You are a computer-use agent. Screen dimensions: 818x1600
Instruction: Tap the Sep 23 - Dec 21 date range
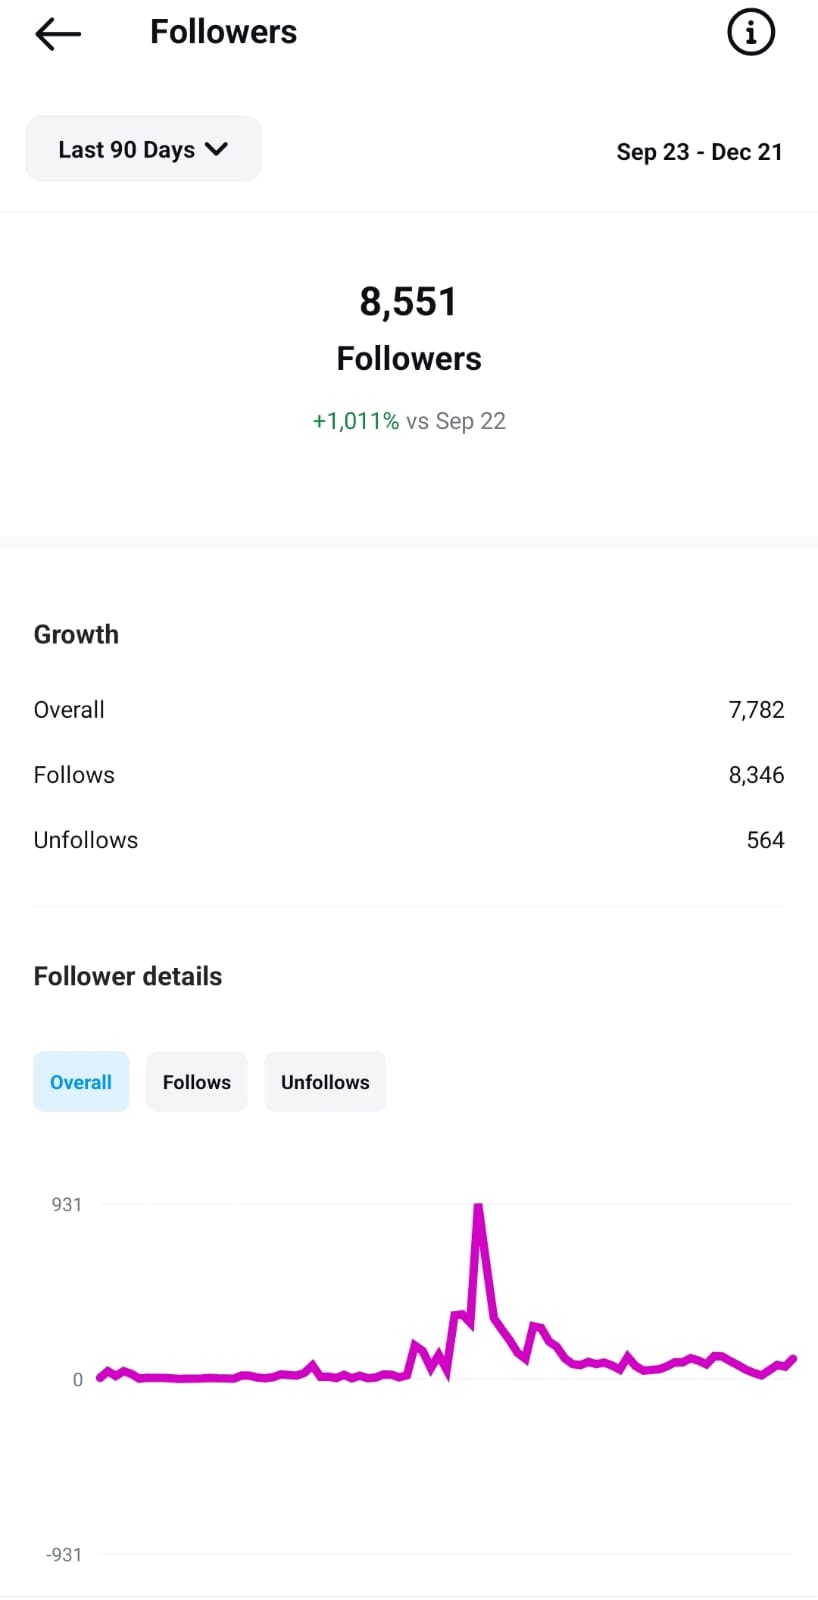(x=699, y=152)
